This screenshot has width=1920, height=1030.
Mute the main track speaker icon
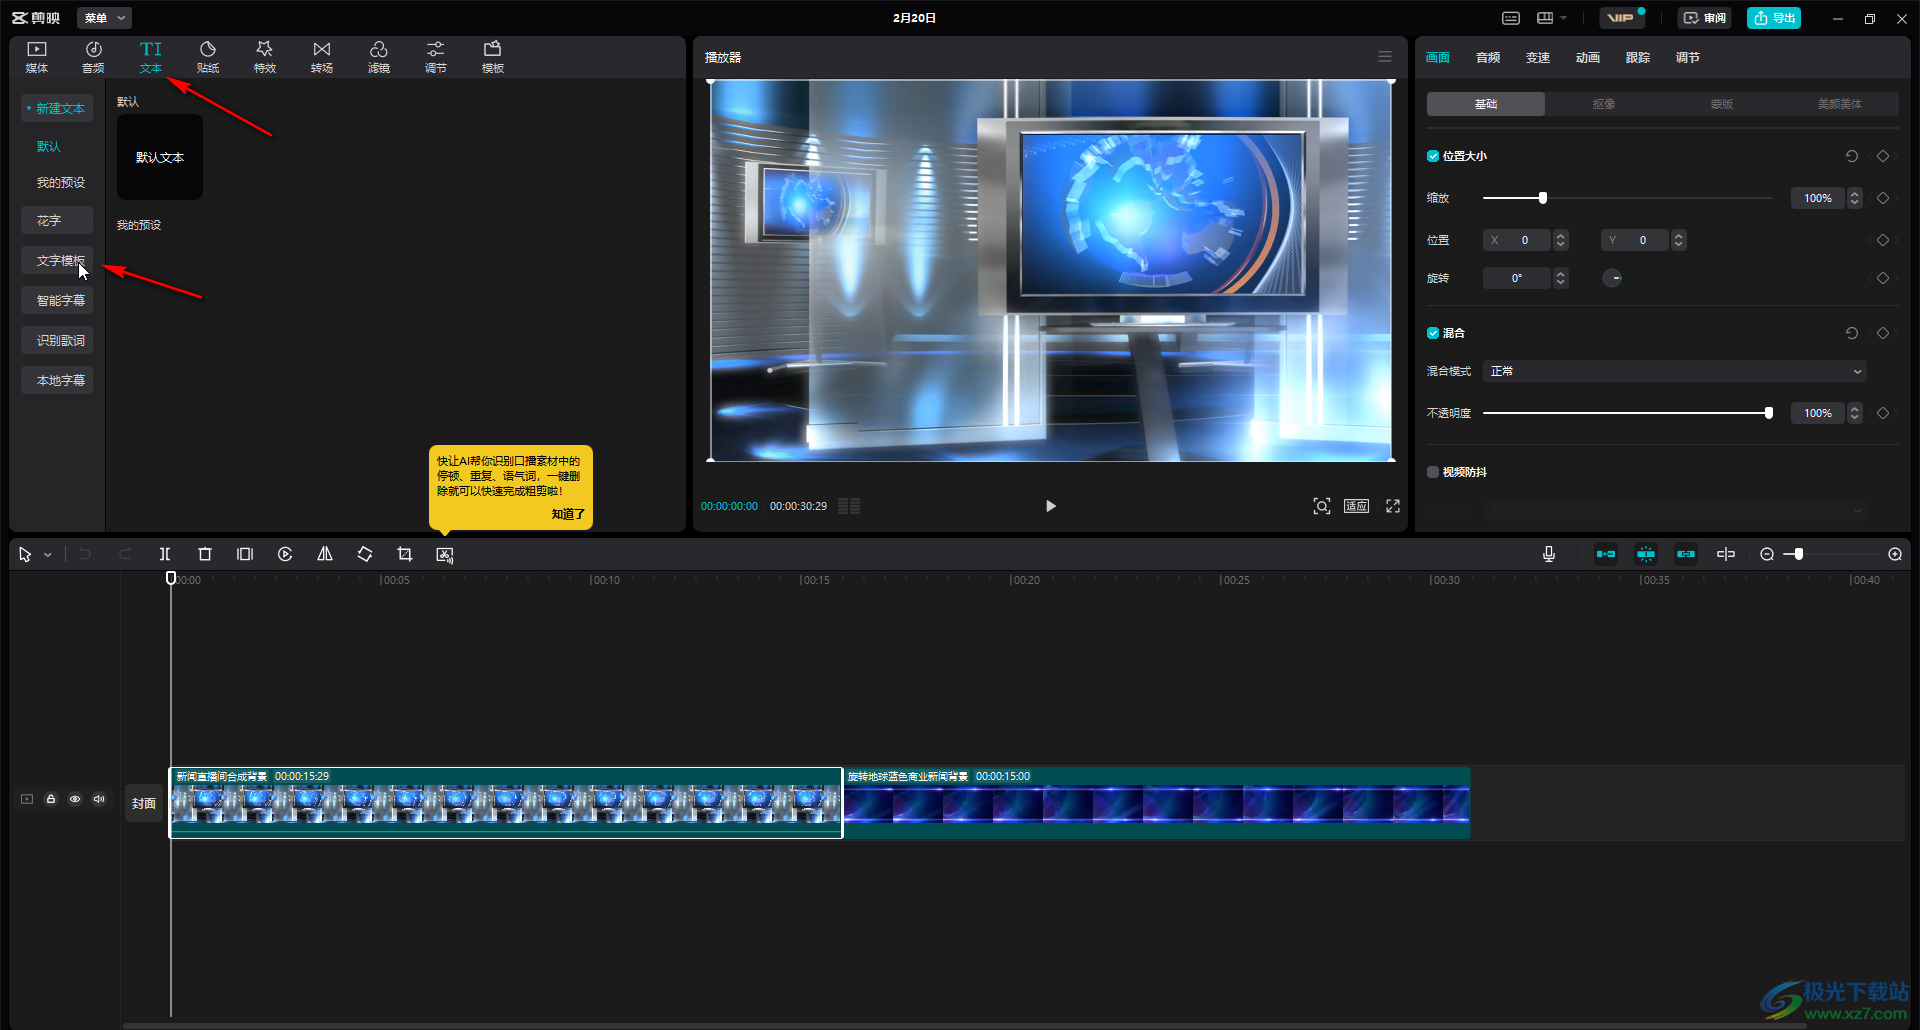click(x=99, y=799)
